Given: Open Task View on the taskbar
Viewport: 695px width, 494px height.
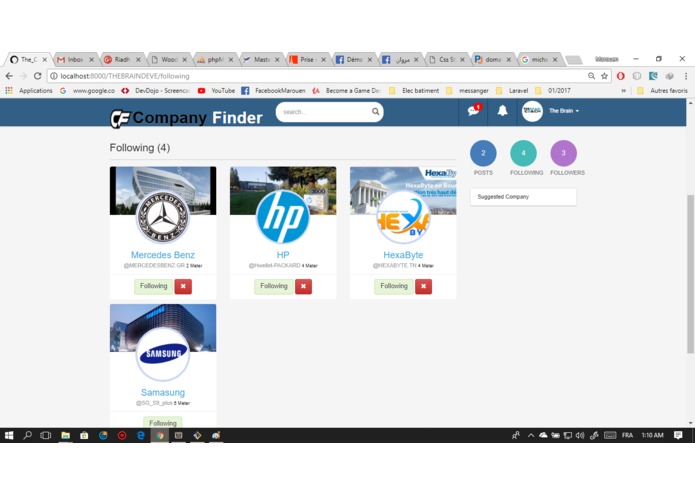Looking at the screenshot, I should pos(46,436).
